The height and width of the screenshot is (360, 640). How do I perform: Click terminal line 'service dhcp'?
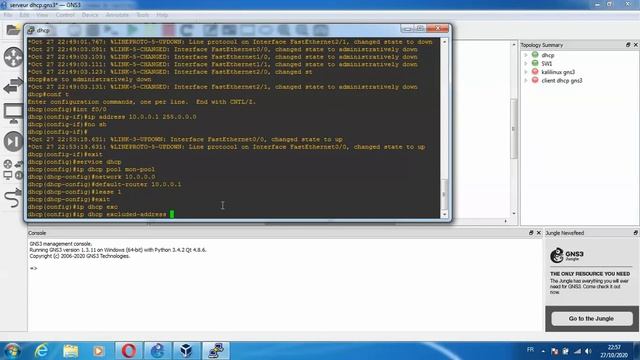coord(75,162)
